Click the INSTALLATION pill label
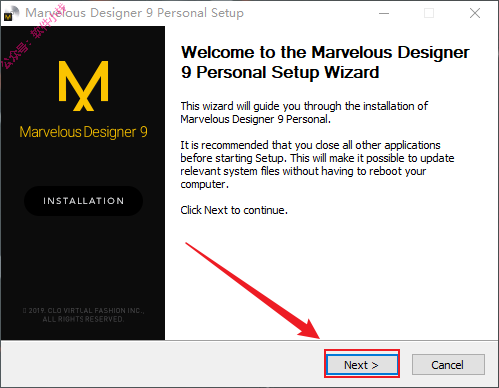This screenshot has height=388, width=499. [x=83, y=201]
